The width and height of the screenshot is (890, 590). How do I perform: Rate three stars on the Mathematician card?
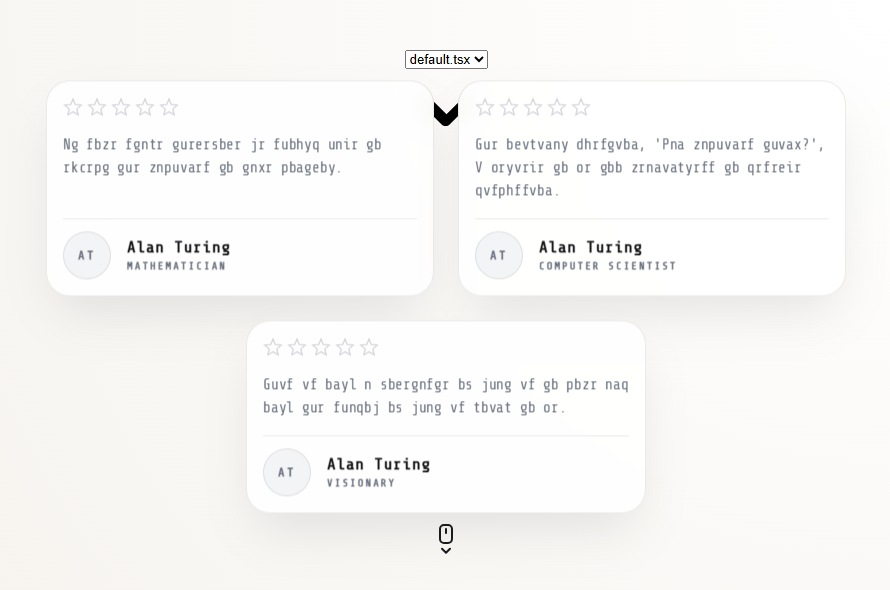tap(121, 107)
